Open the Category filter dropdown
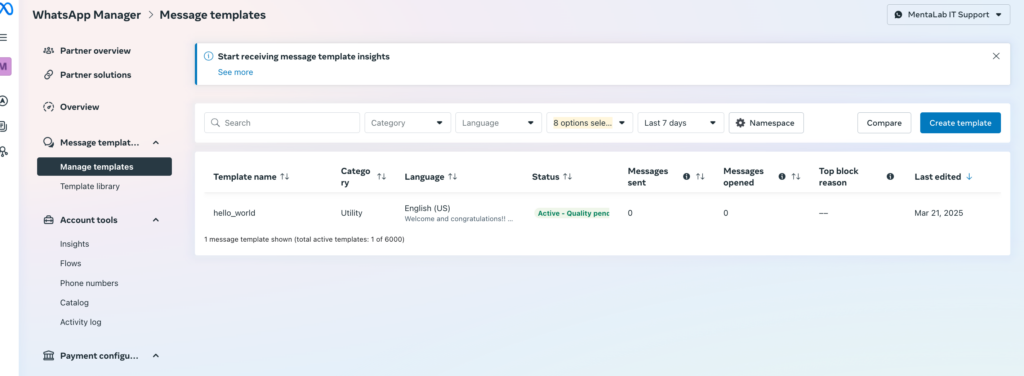The height and width of the screenshot is (376, 1024). click(407, 123)
